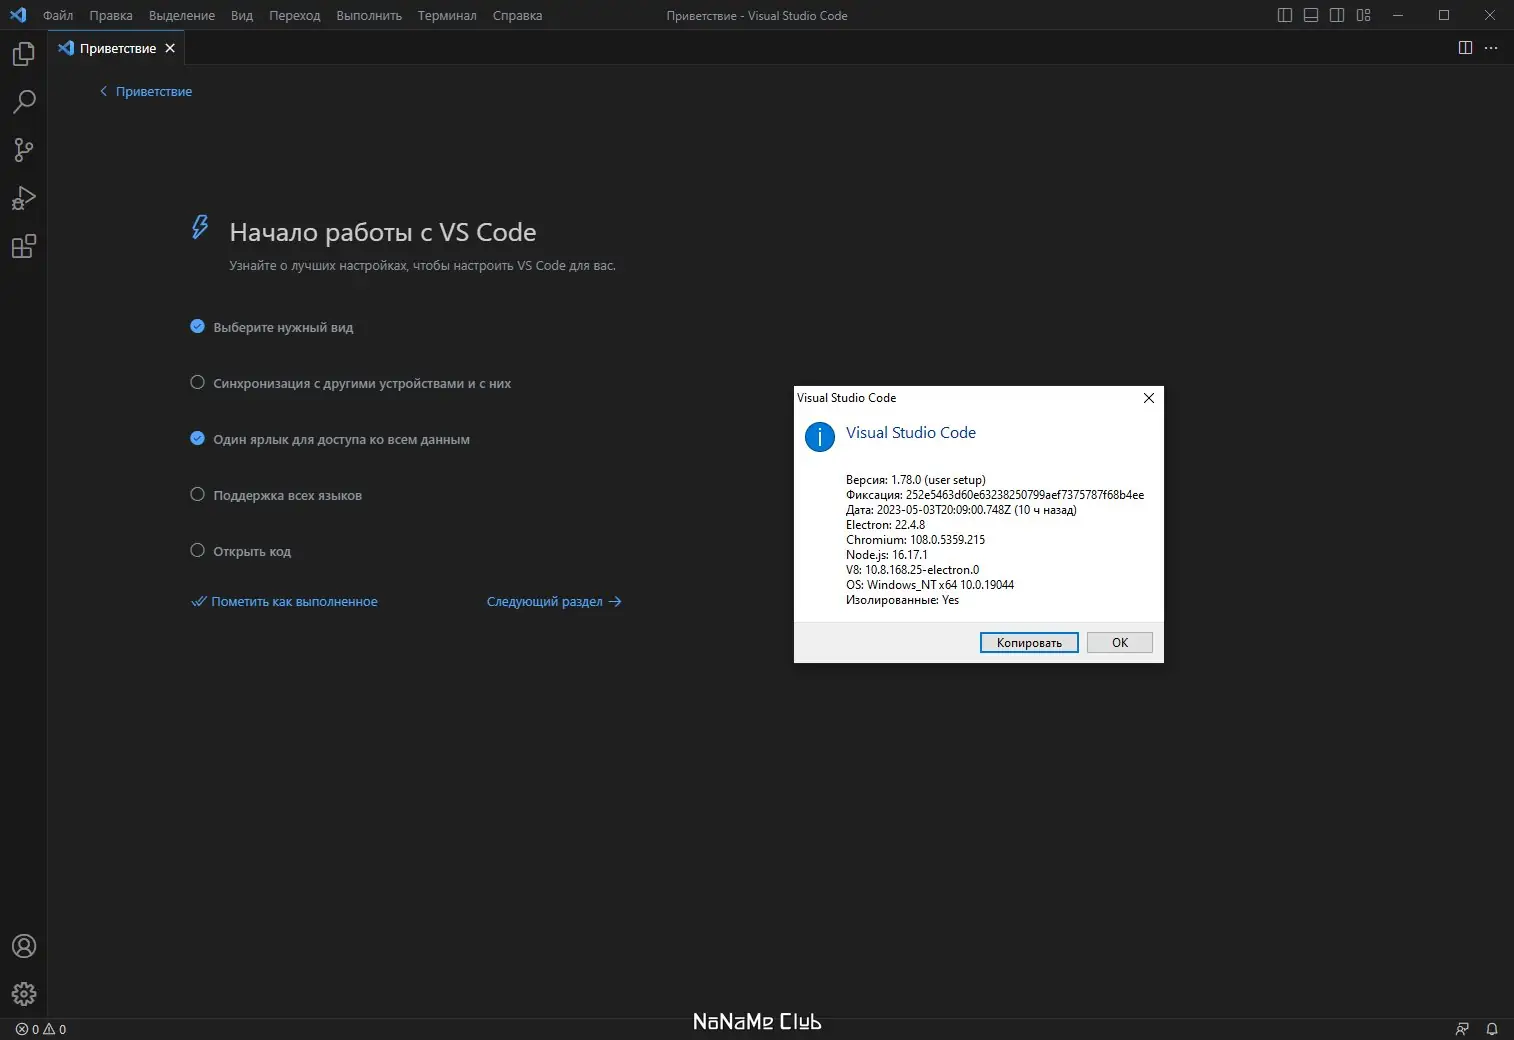Split the editor to the right
Viewport: 1514px width, 1040px height.
(x=1465, y=48)
